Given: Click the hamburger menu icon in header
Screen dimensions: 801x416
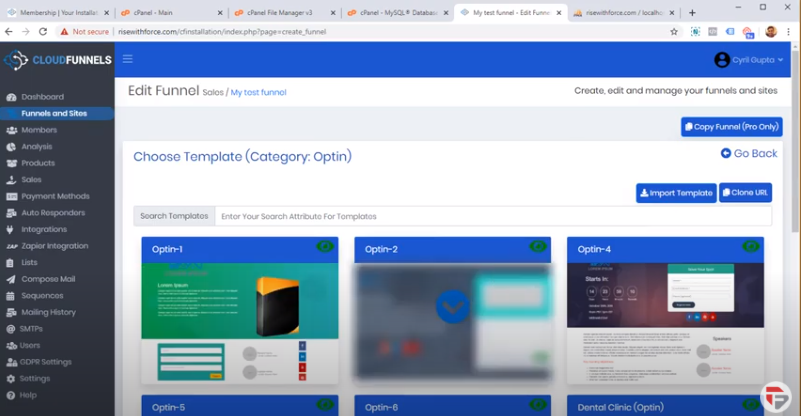Looking at the screenshot, I should point(128,59).
